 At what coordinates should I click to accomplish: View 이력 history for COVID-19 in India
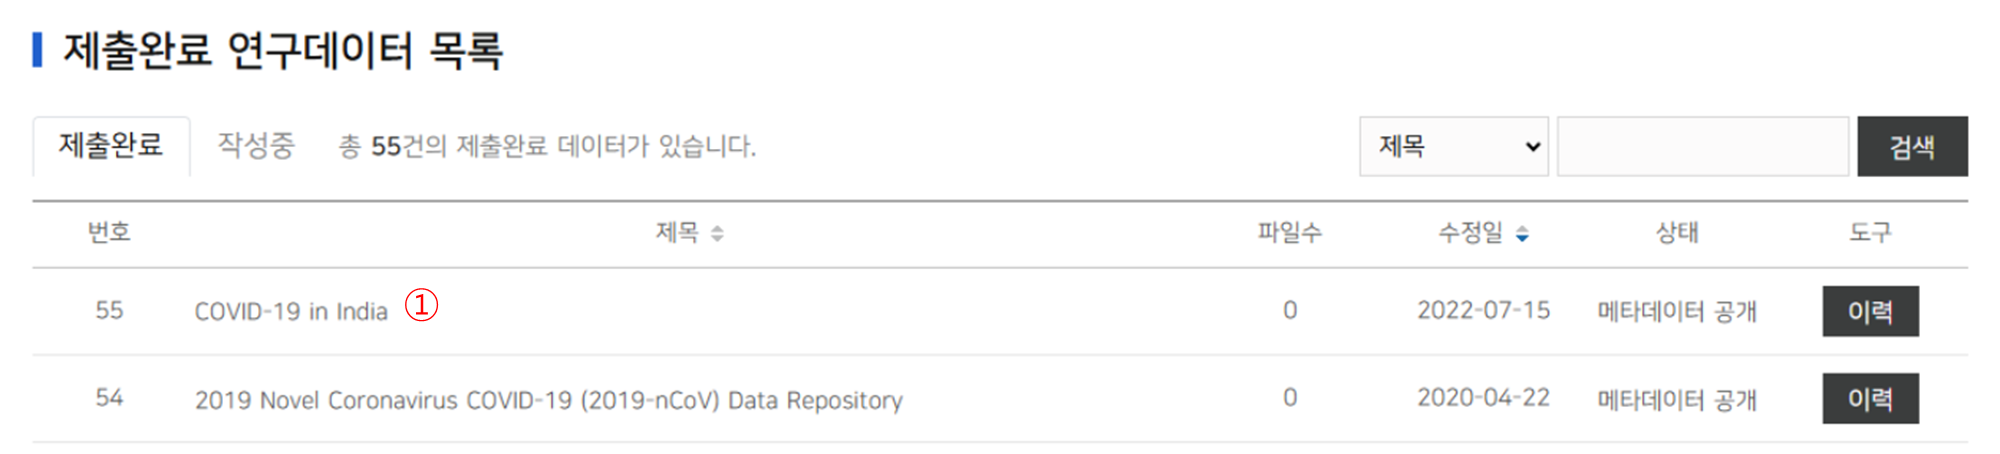(x=1870, y=311)
